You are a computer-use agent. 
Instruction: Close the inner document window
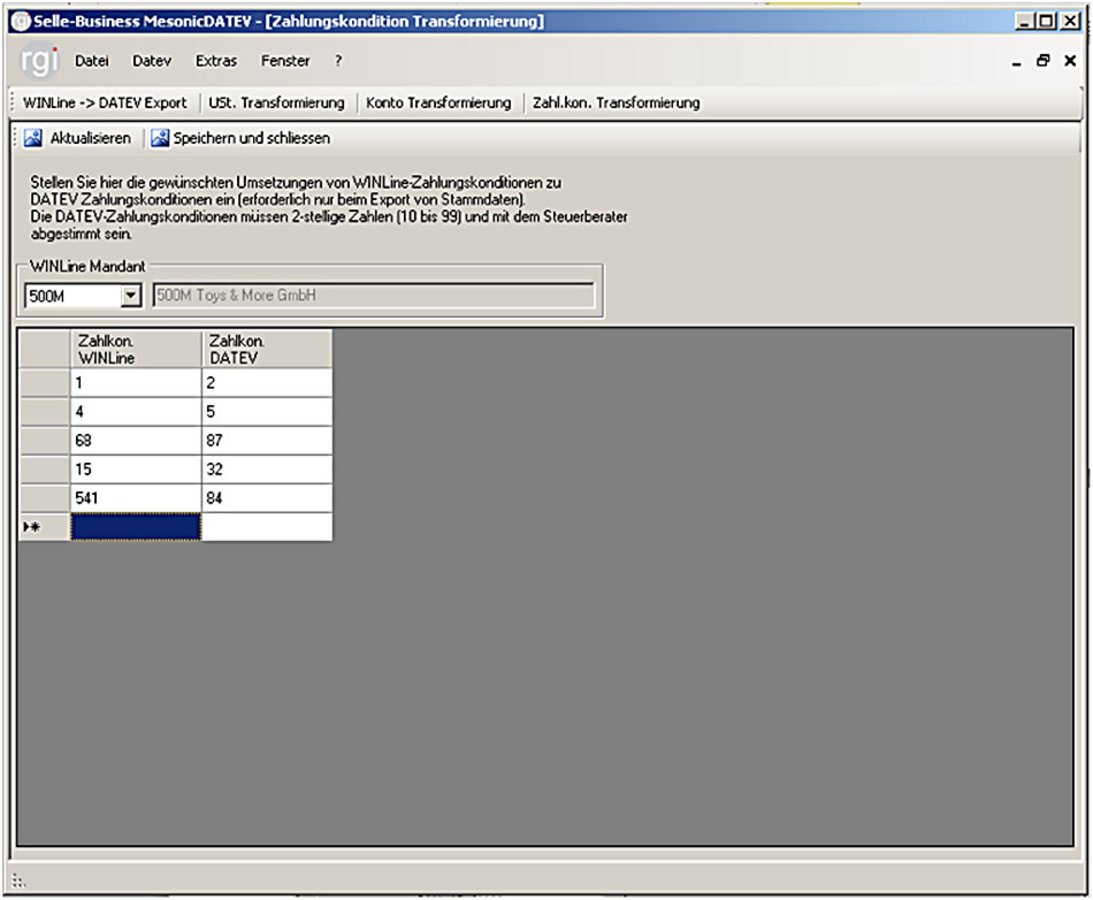pos(1069,61)
